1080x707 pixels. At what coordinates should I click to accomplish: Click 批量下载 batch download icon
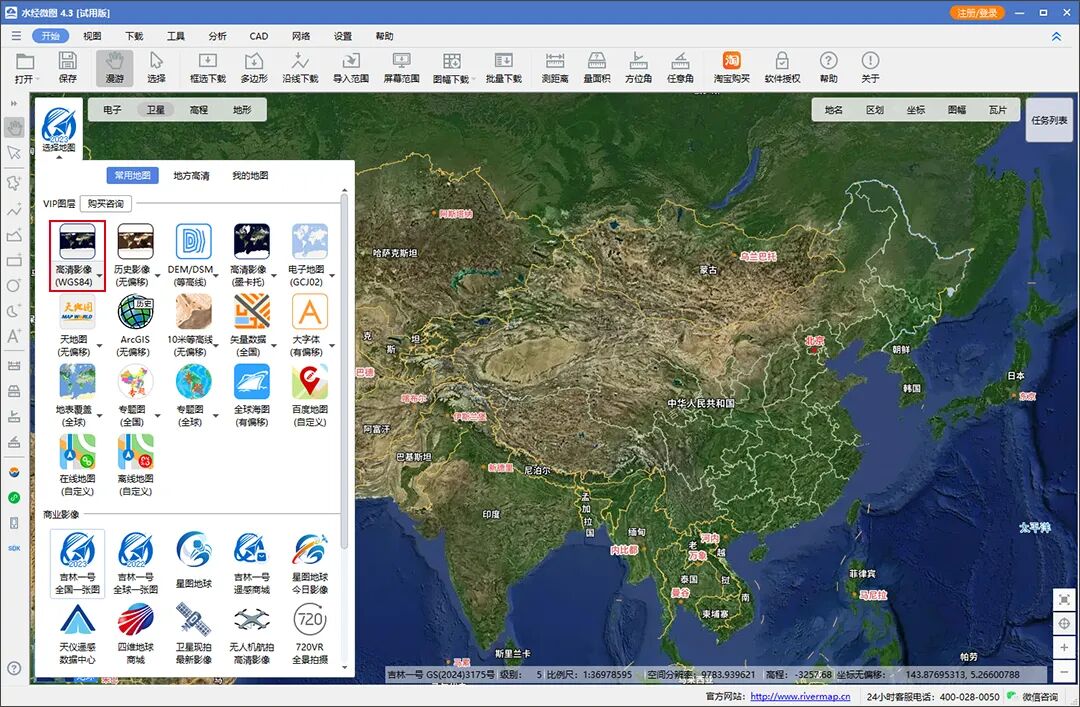click(x=503, y=68)
